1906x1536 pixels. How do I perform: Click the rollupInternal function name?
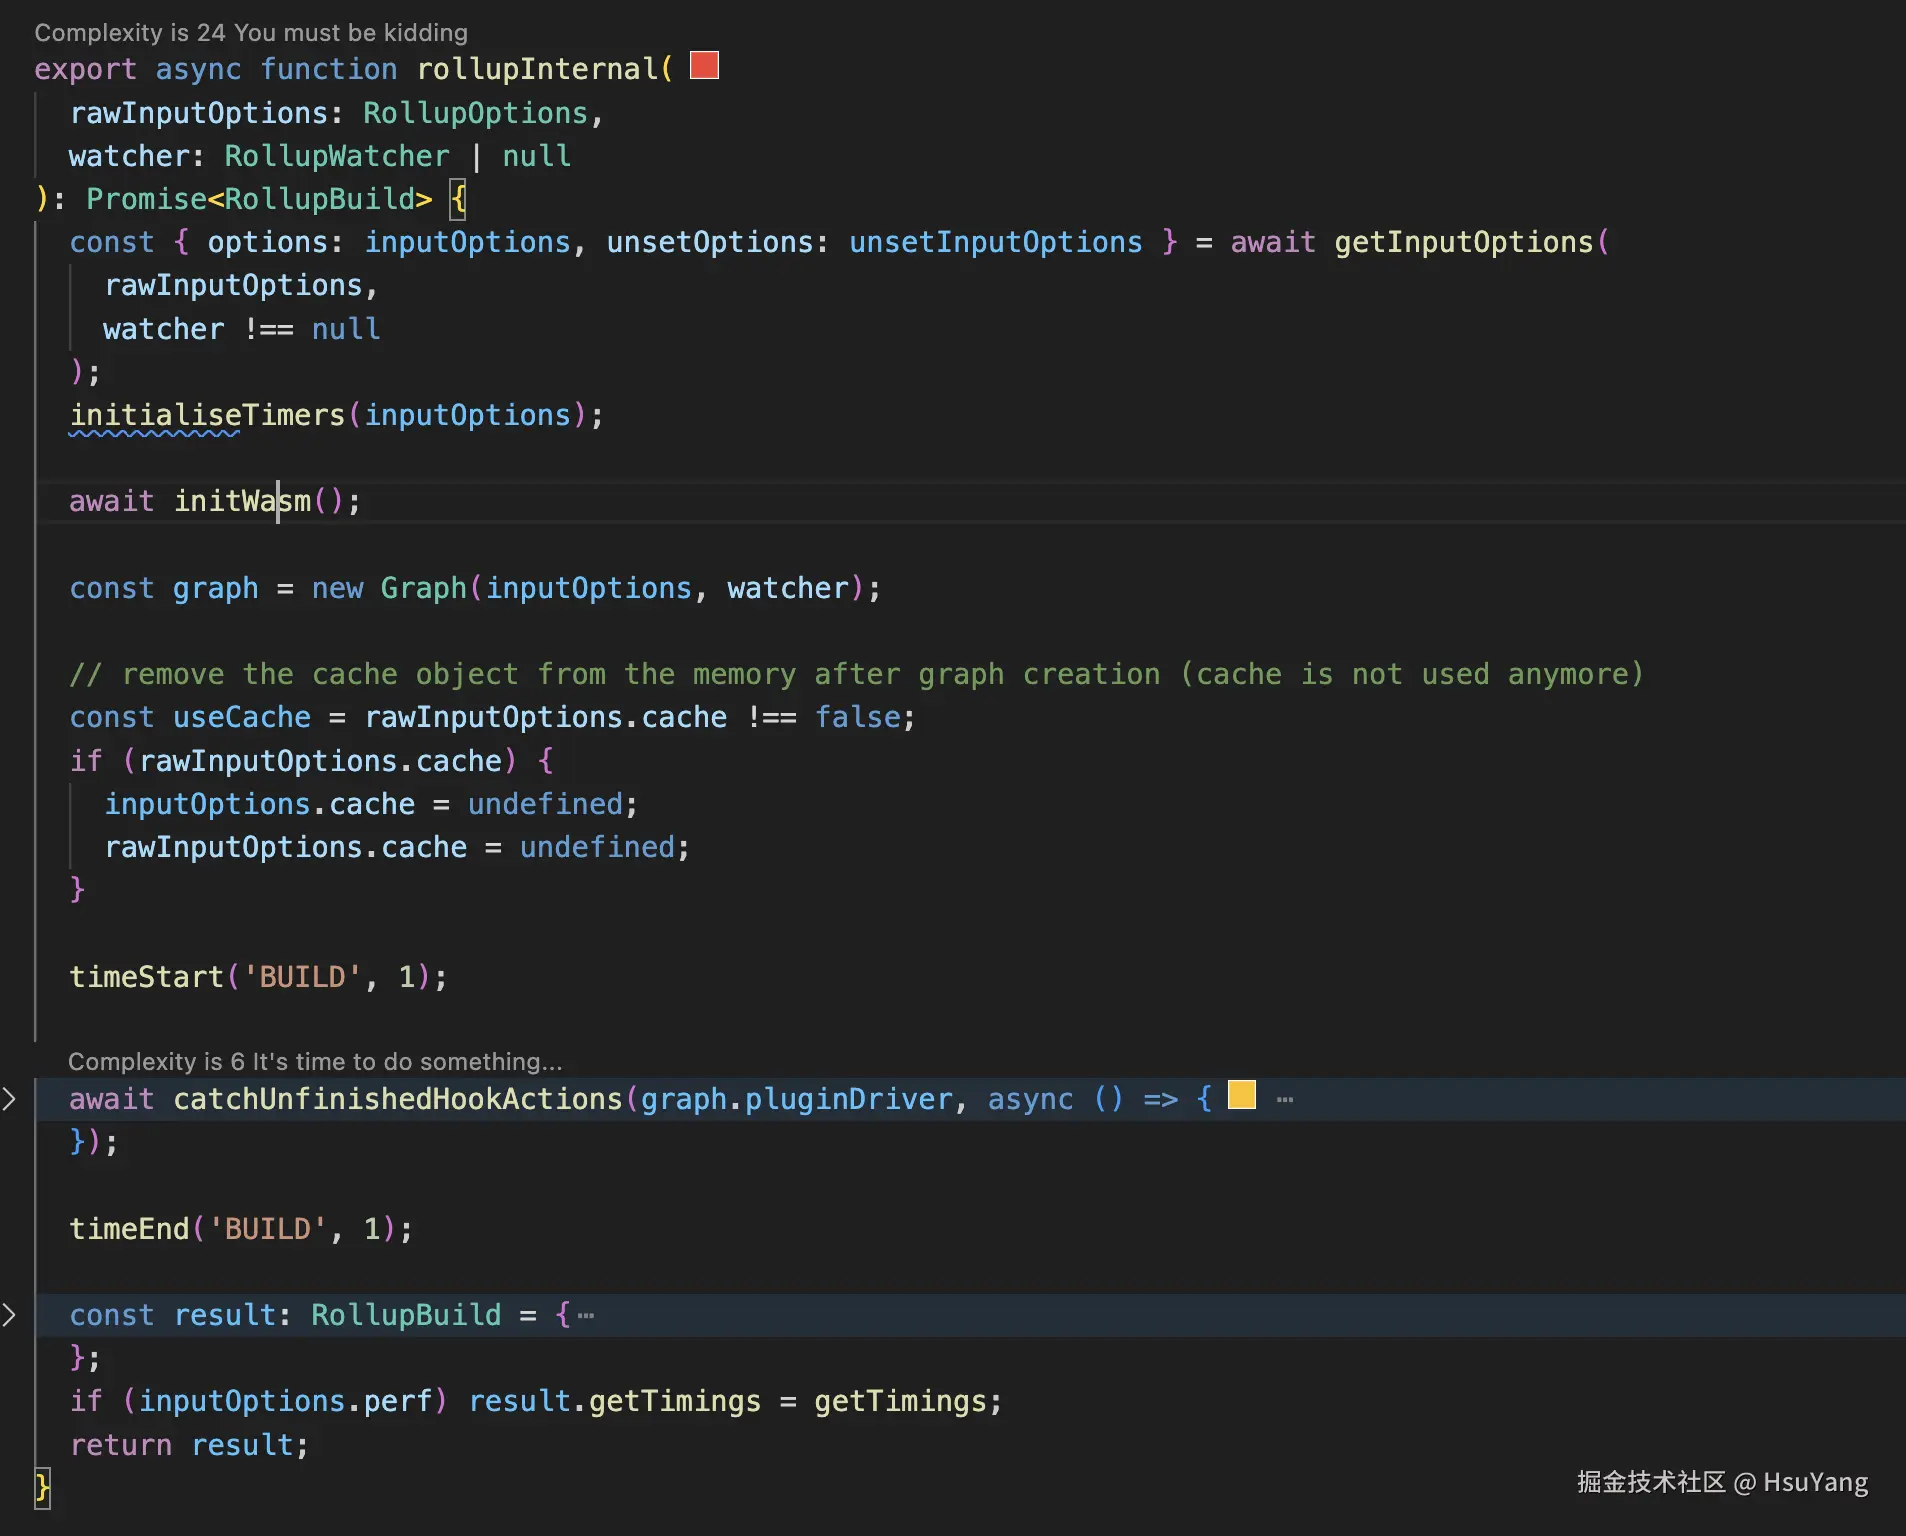click(x=538, y=69)
